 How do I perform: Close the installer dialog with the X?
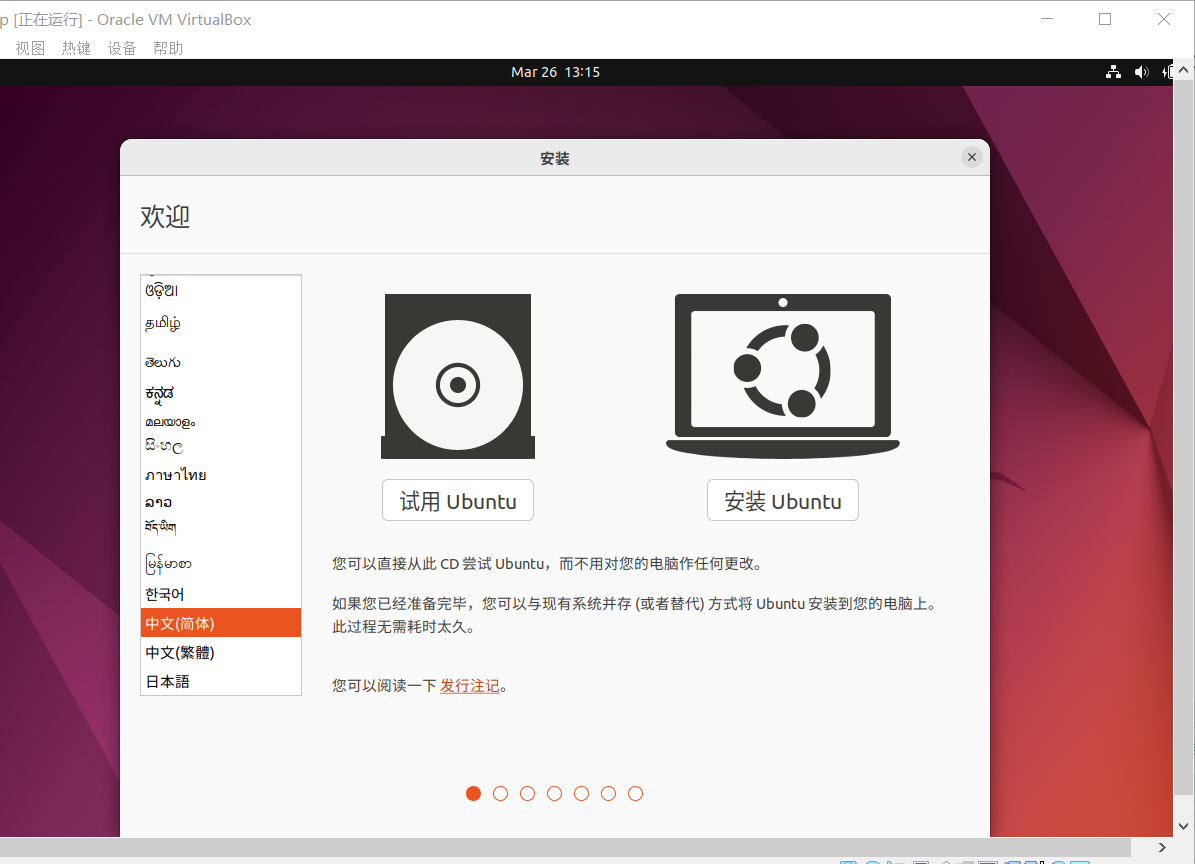click(972, 157)
